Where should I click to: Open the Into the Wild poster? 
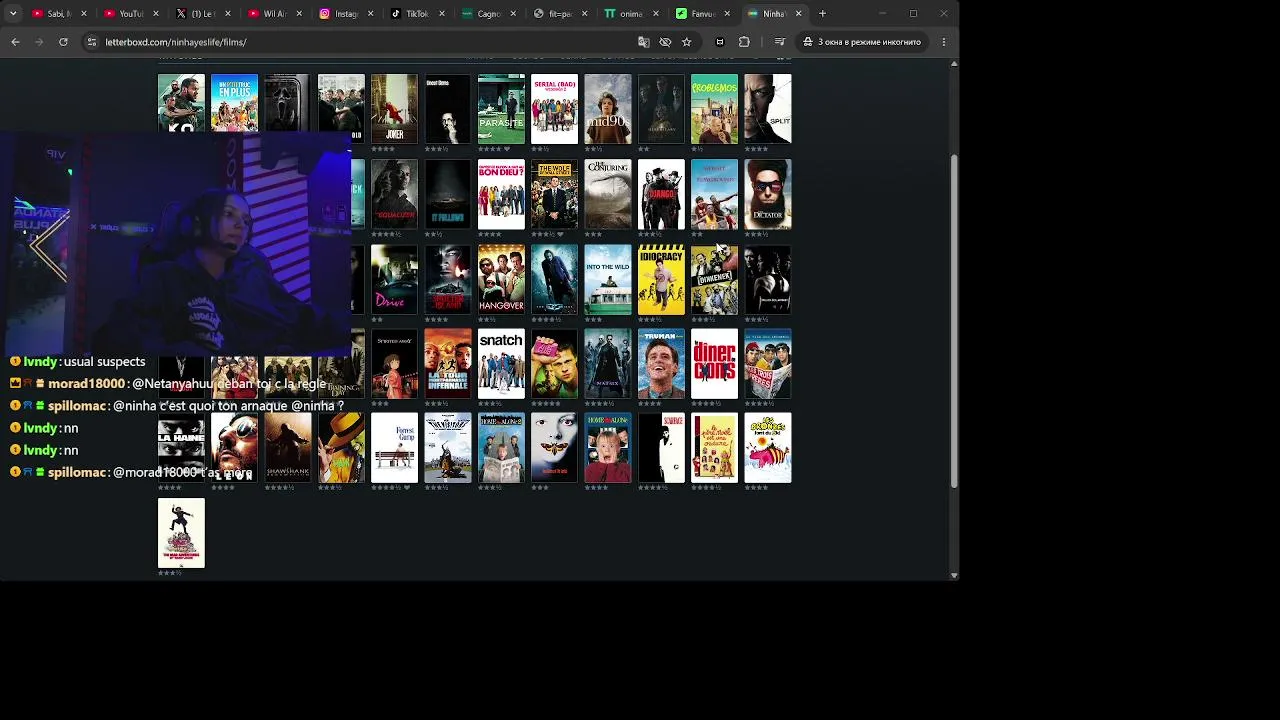pos(608,279)
